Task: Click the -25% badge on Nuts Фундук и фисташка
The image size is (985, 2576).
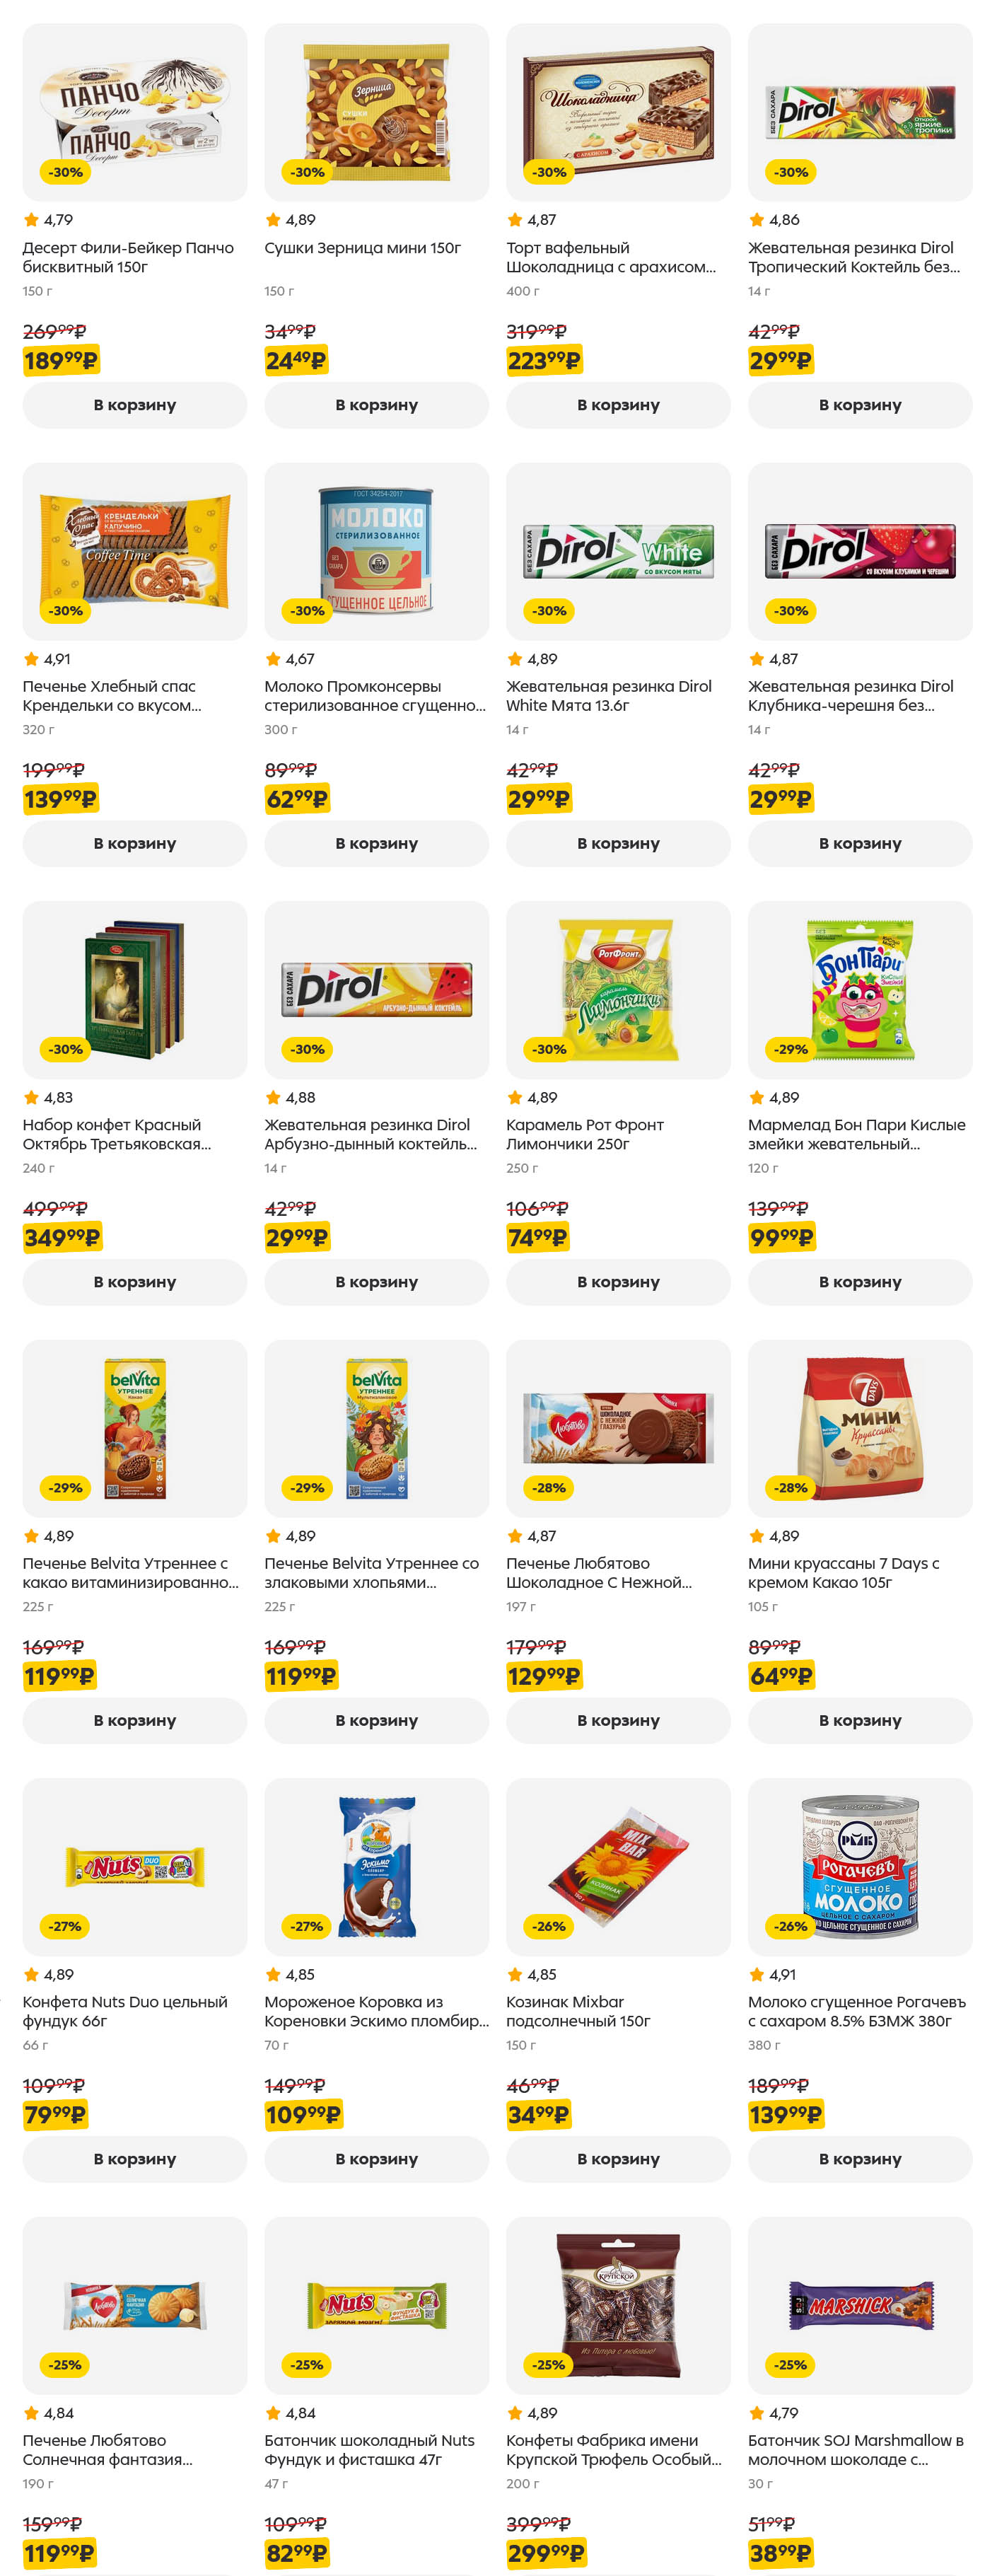Action: pos(307,2365)
